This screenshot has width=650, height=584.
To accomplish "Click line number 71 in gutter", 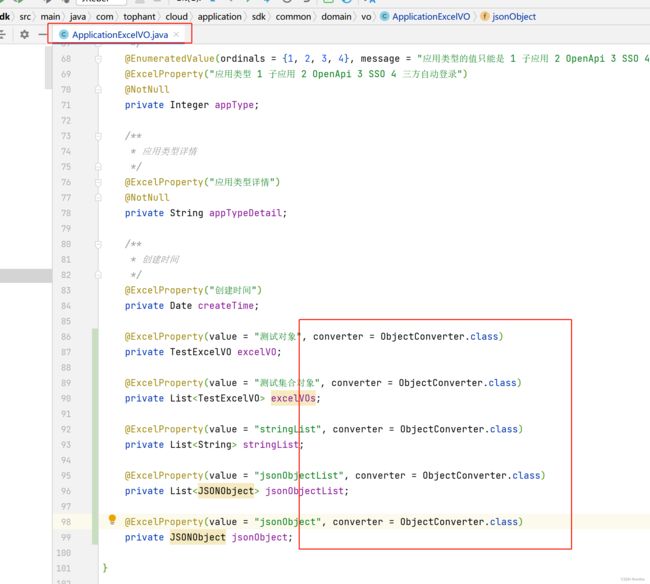I will [x=66, y=105].
